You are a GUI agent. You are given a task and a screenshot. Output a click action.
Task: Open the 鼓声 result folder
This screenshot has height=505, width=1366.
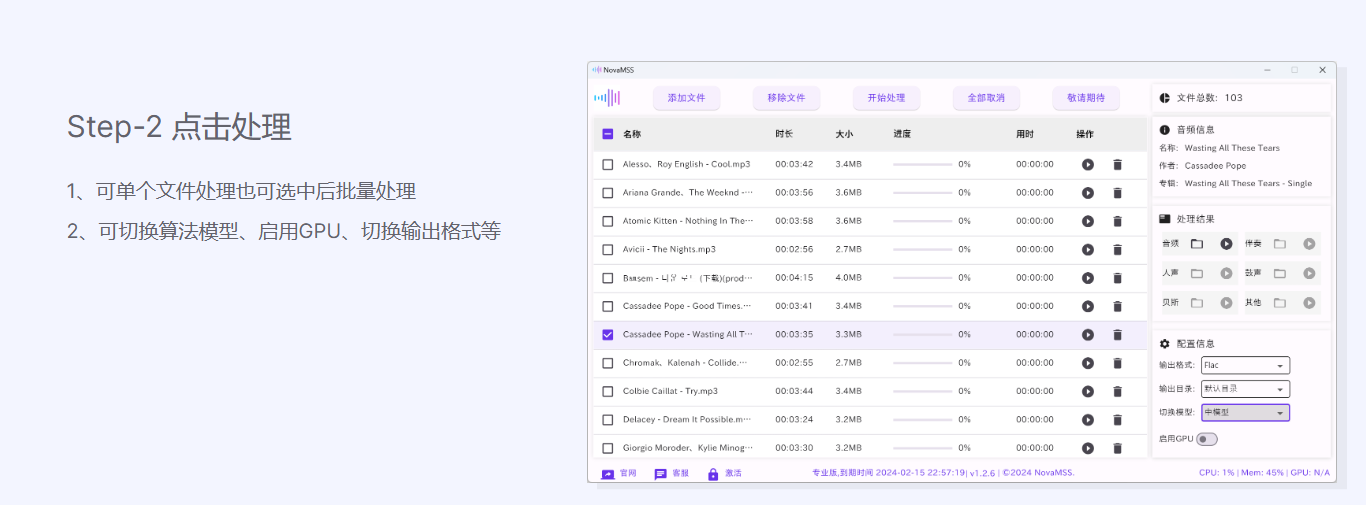tap(1280, 273)
